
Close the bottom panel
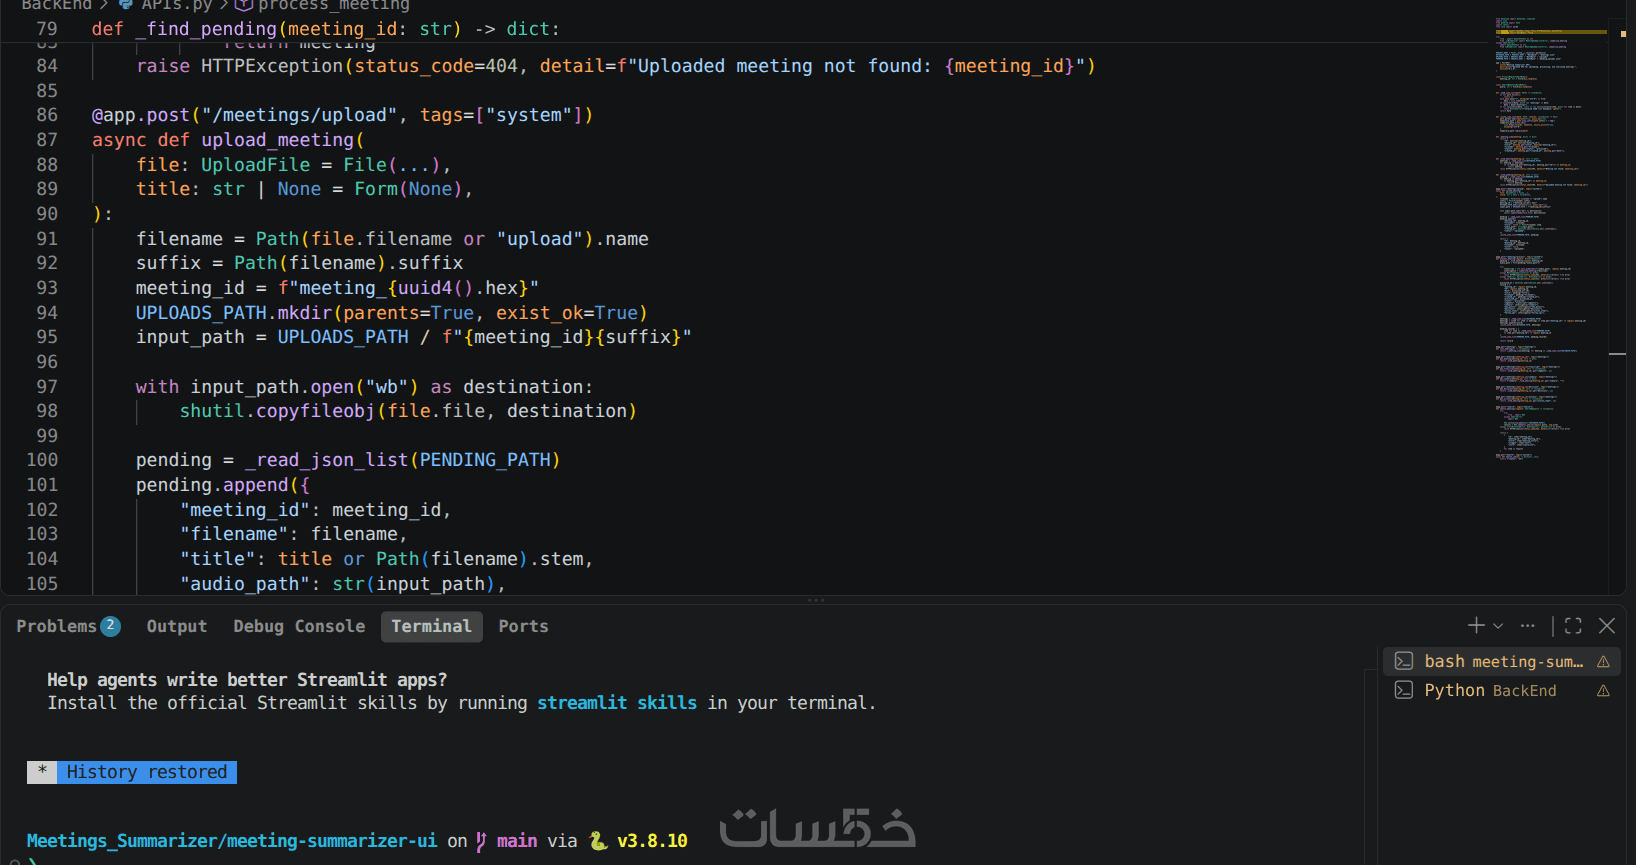pos(1607,626)
